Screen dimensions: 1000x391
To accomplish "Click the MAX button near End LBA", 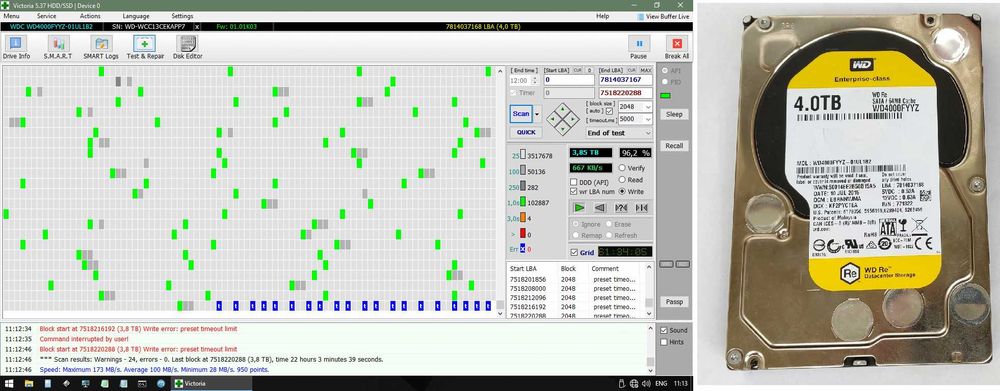I will (646, 70).
